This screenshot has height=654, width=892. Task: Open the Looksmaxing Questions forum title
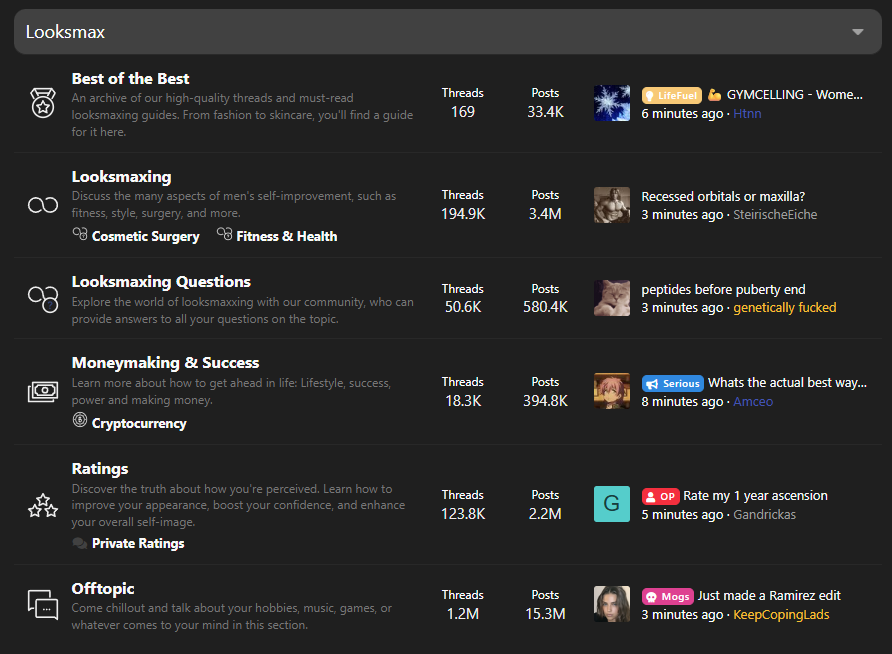[161, 282]
